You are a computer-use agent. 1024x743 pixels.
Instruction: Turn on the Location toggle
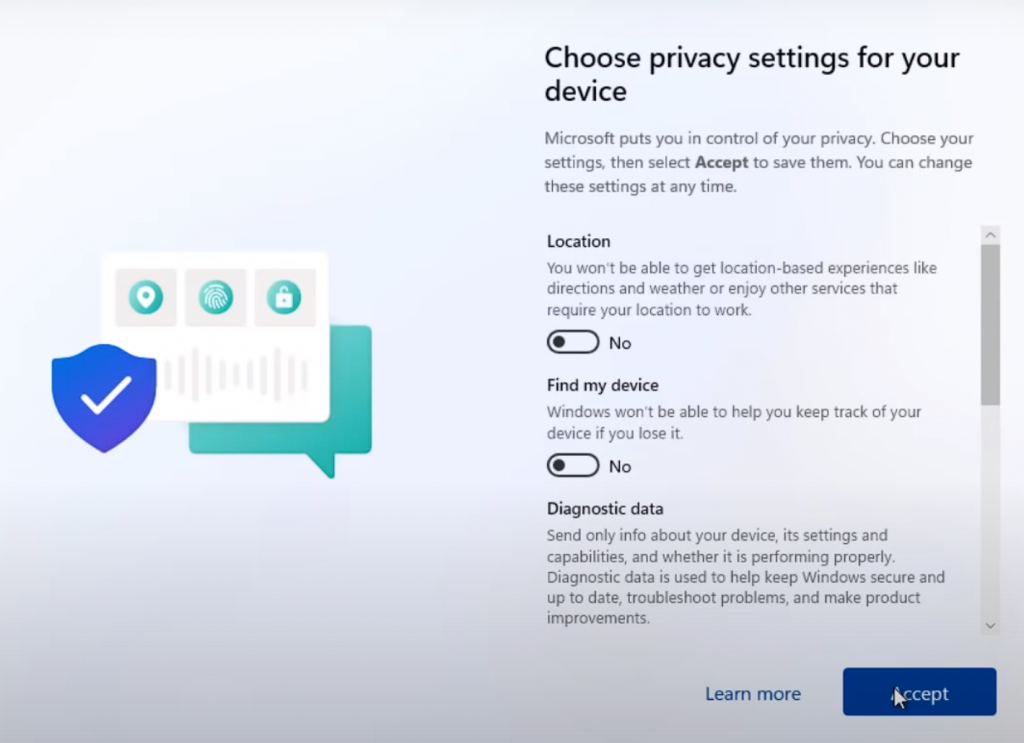pyautogui.click(x=573, y=342)
